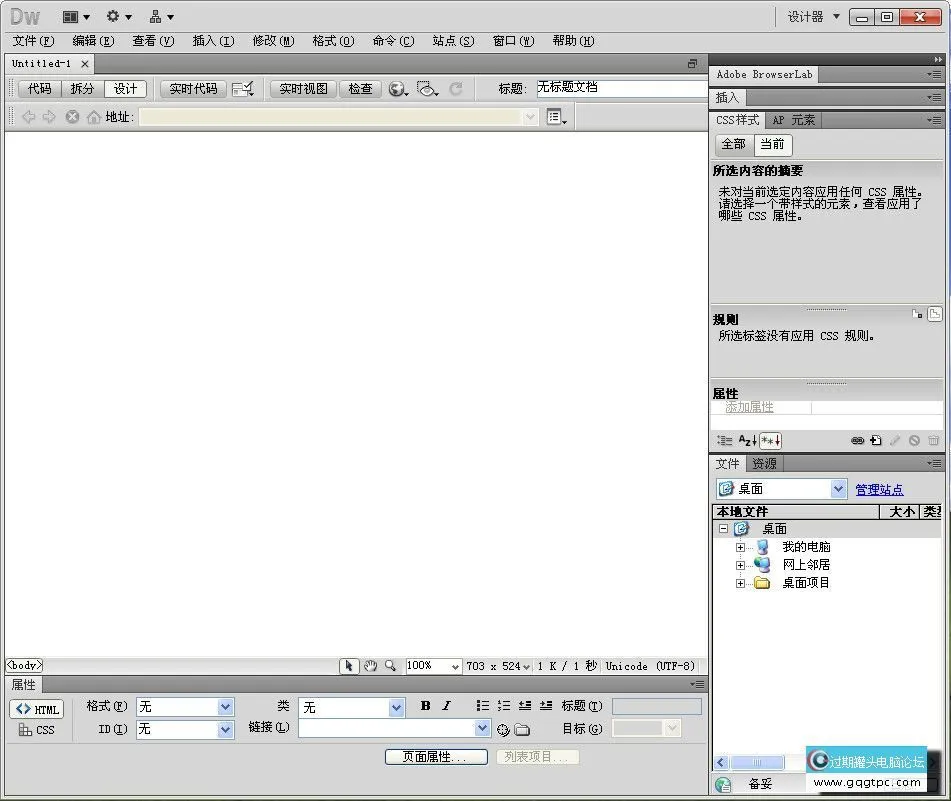
Task: Switch Property inspector to CSS mode
Action: tap(37, 730)
